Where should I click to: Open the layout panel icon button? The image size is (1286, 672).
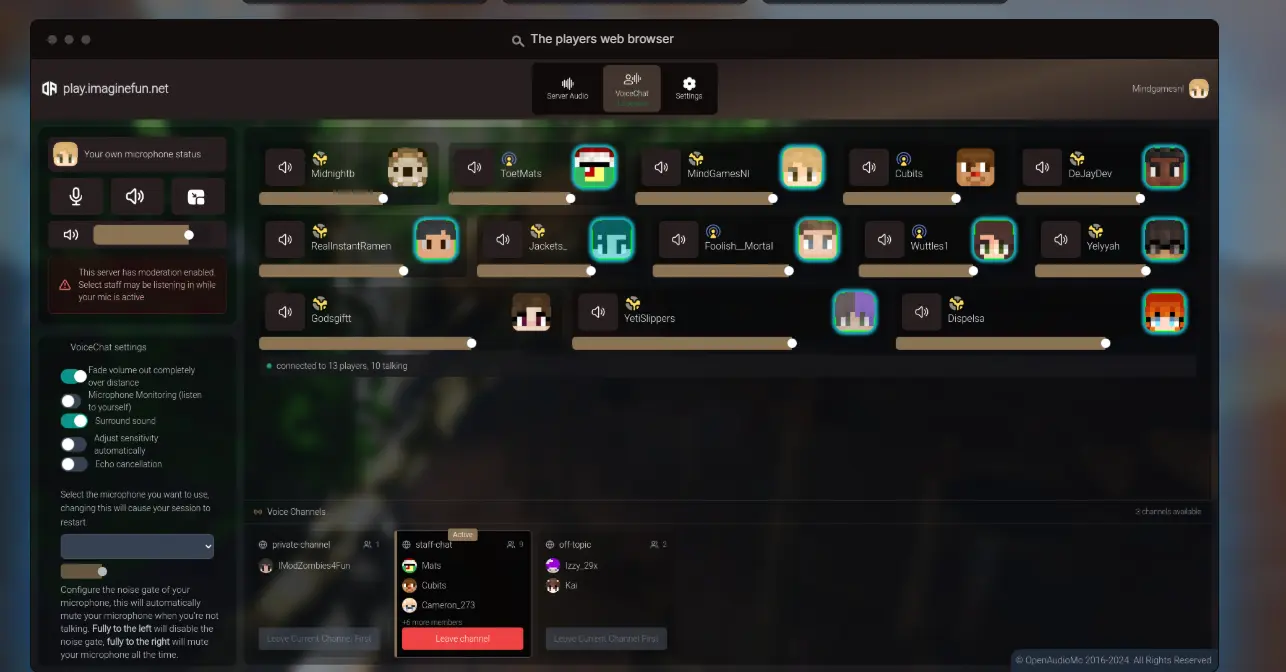(197, 196)
